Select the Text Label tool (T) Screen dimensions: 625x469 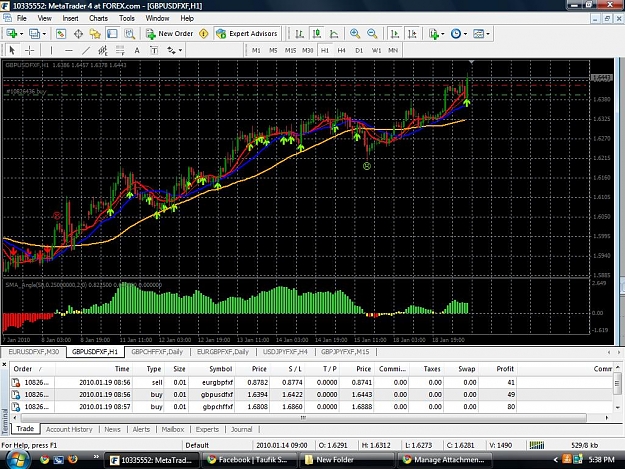coord(154,50)
